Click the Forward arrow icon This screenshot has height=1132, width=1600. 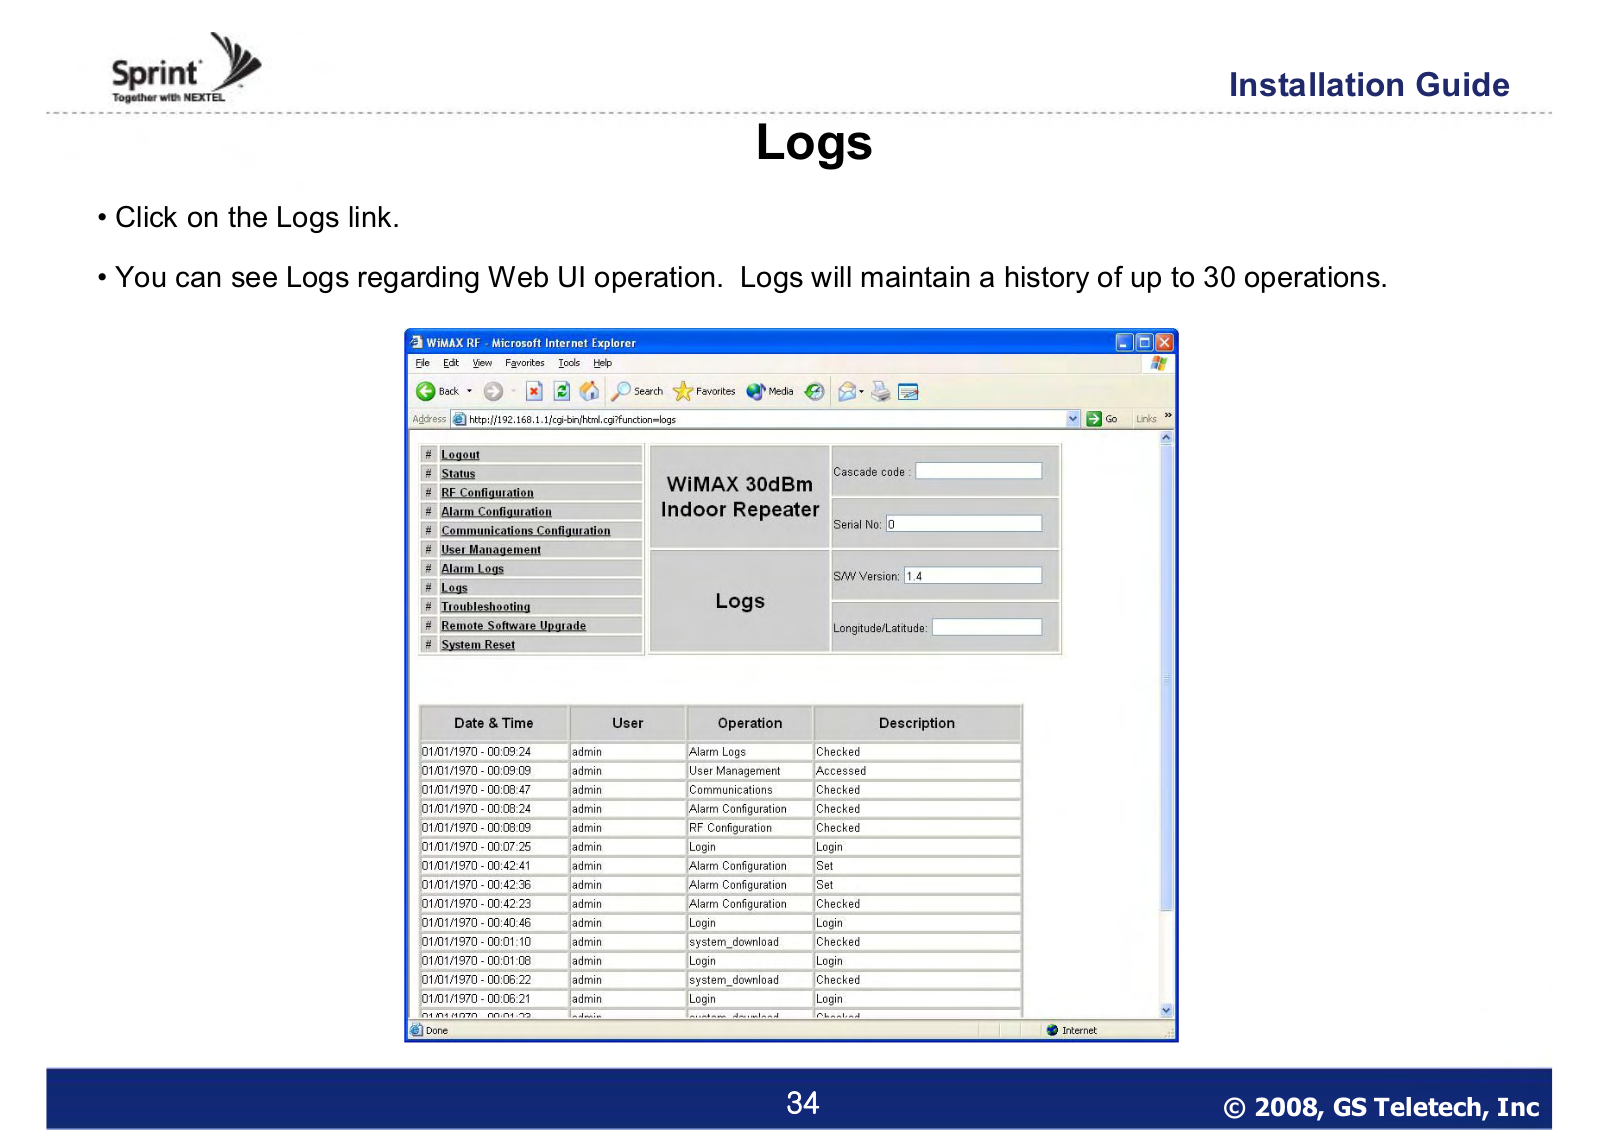click(493, 391)
